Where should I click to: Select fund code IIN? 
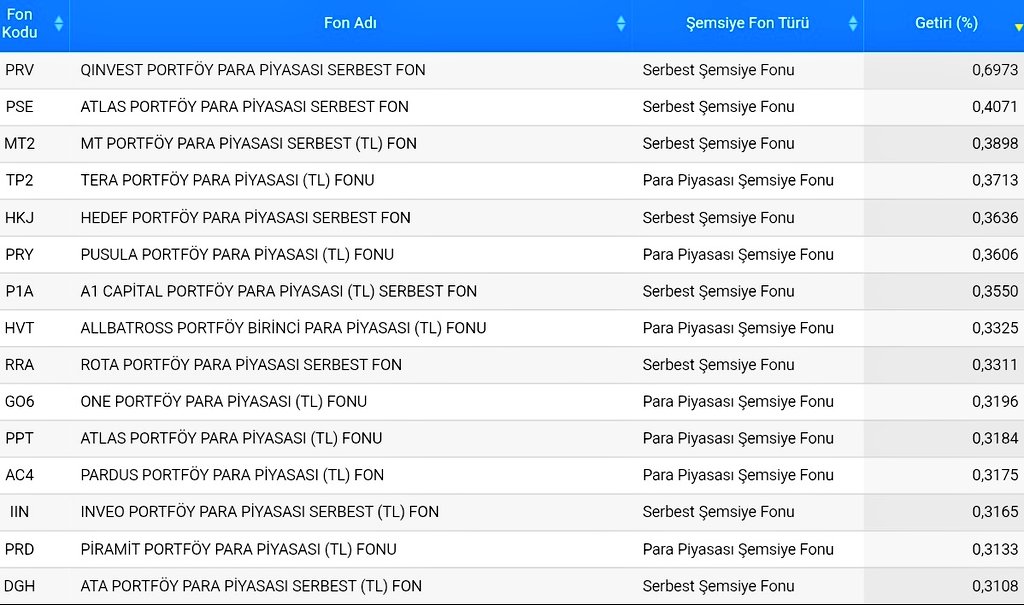20,512
